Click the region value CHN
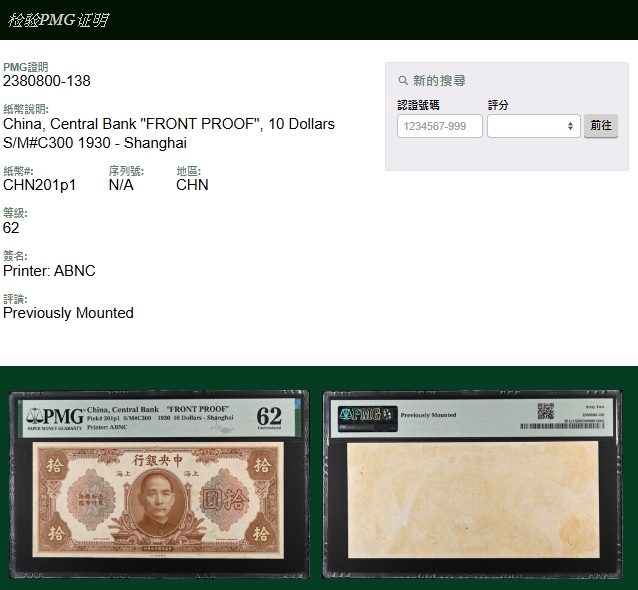The width and height of the screenshot is (638, 590). click(192, 185)
